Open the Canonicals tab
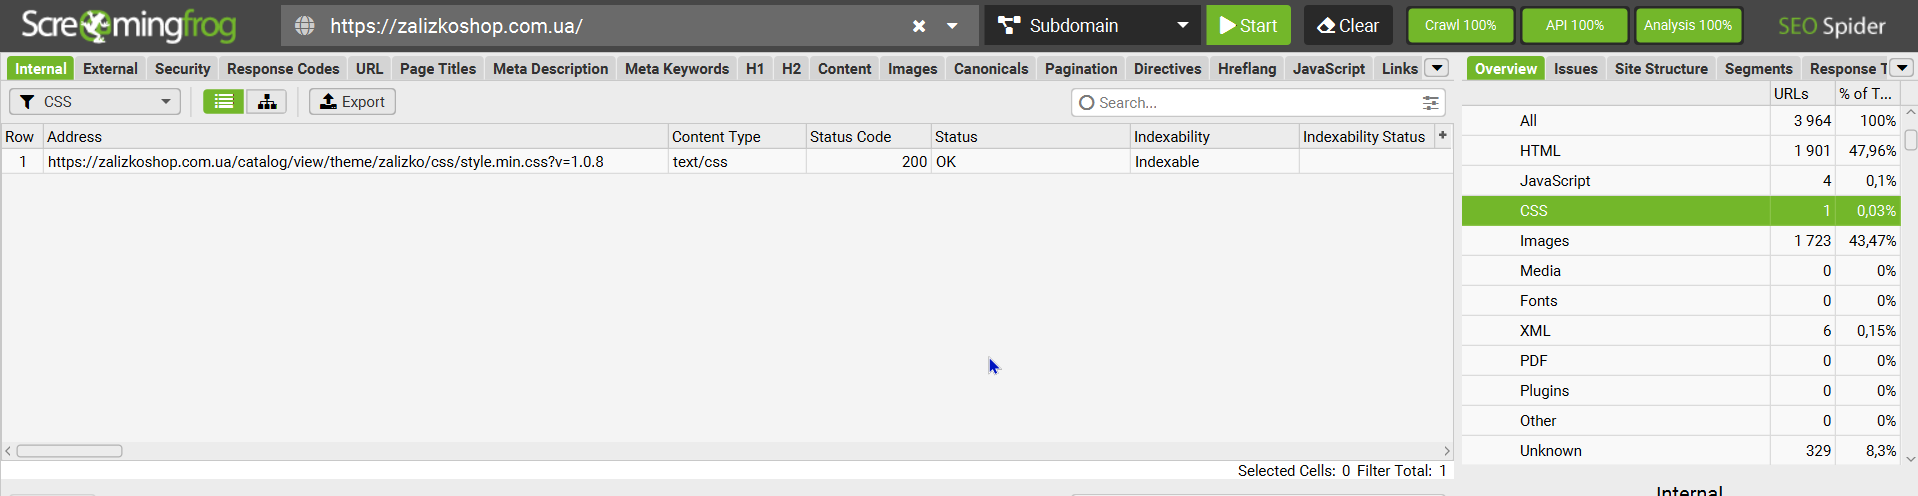Viewport: 1918px width, 496px height. 991,68
